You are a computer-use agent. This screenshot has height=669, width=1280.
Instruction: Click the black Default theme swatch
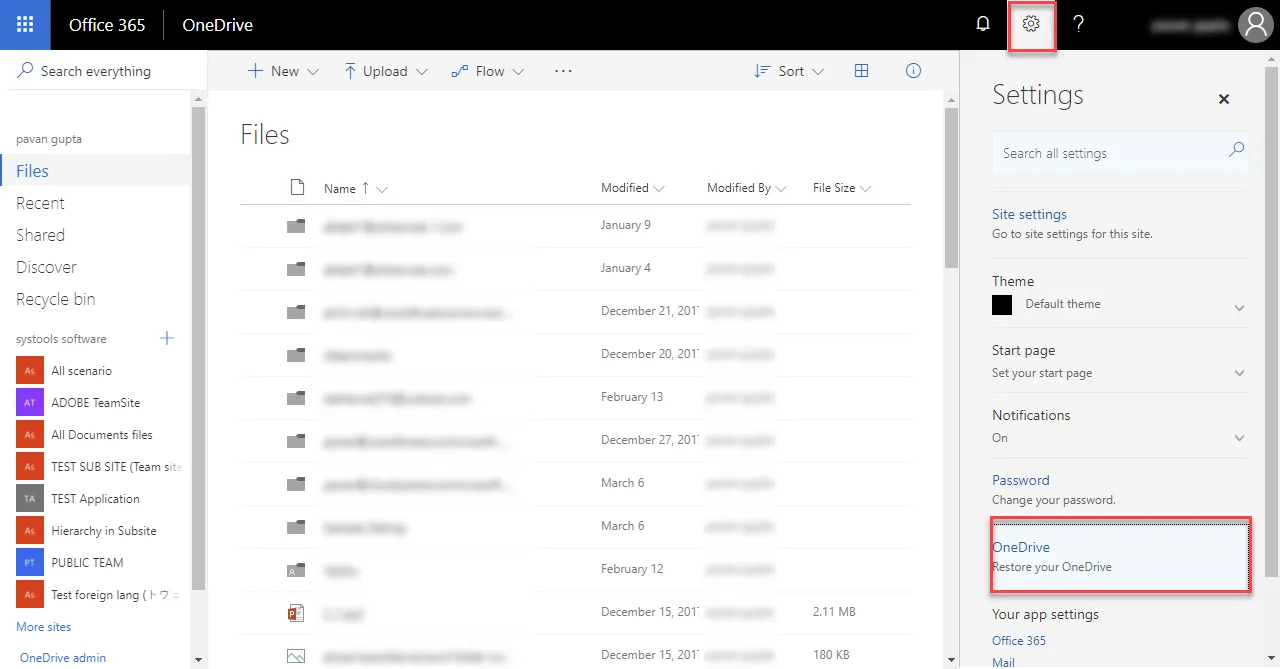click(1002, 305)
